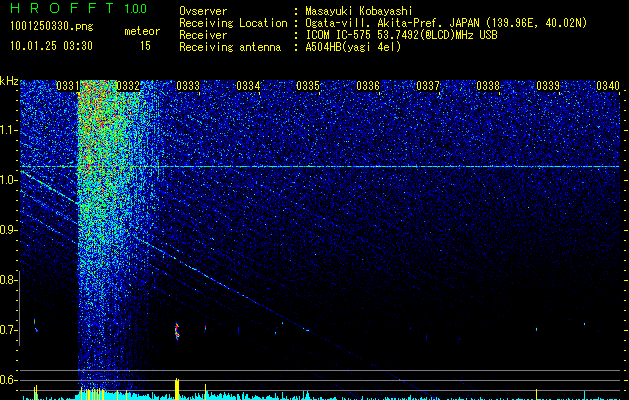Image resolution: width=629 pixels, height=400 pixels.
Task: Click the 0331 time marker
Action: 67,86
